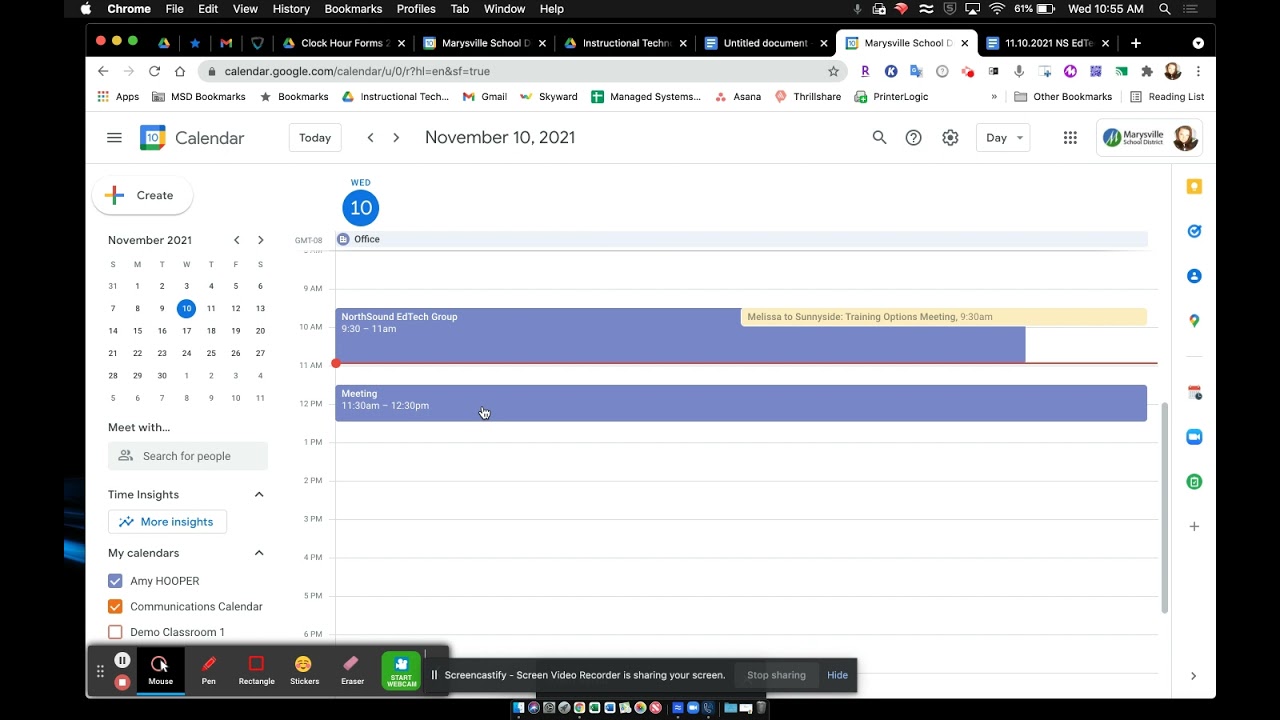Pause the Screencastify recording
Screen dimensions: 1280x720
[x=122, y=660]
